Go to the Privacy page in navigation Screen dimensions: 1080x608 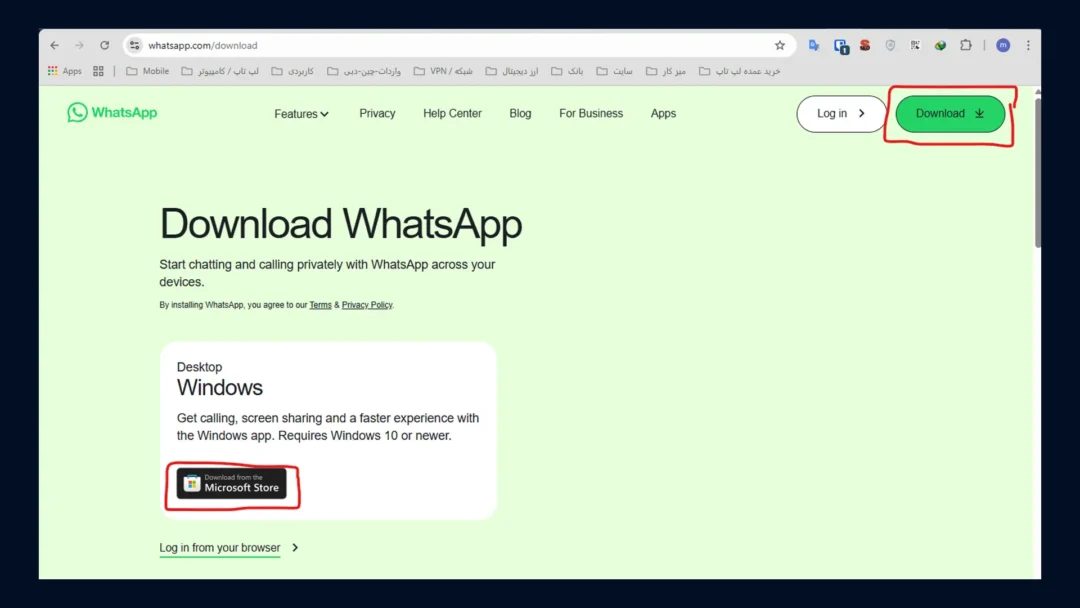(377, 113)
